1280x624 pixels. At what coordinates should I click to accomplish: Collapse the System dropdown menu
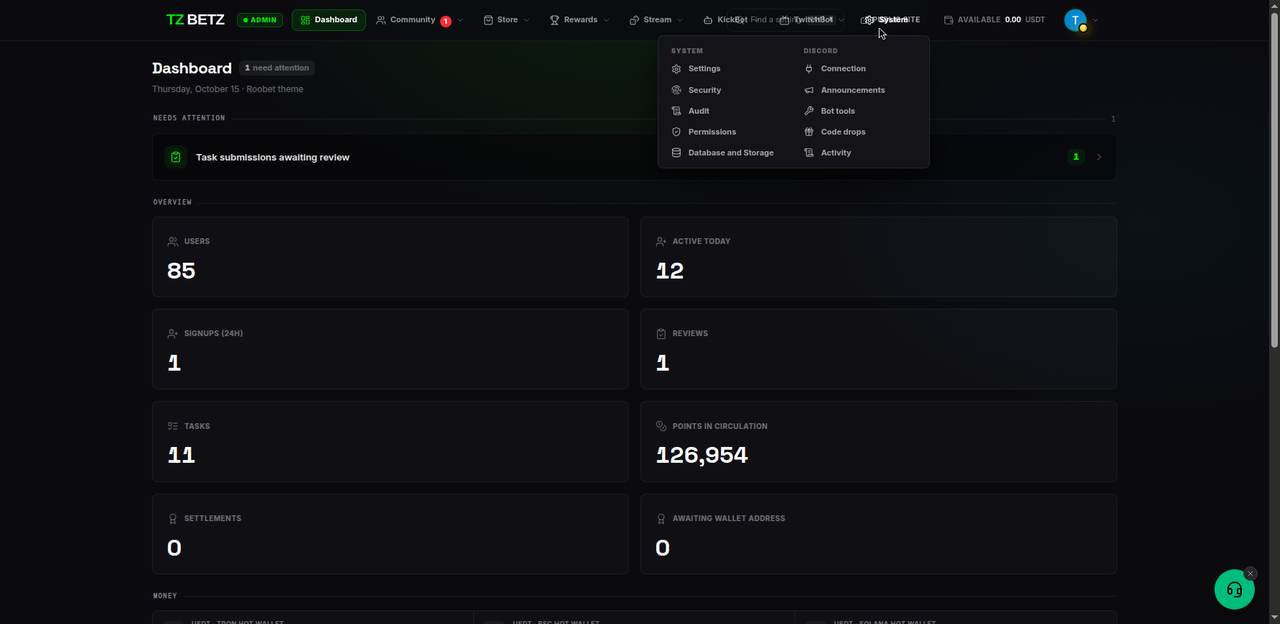[886, 20]
